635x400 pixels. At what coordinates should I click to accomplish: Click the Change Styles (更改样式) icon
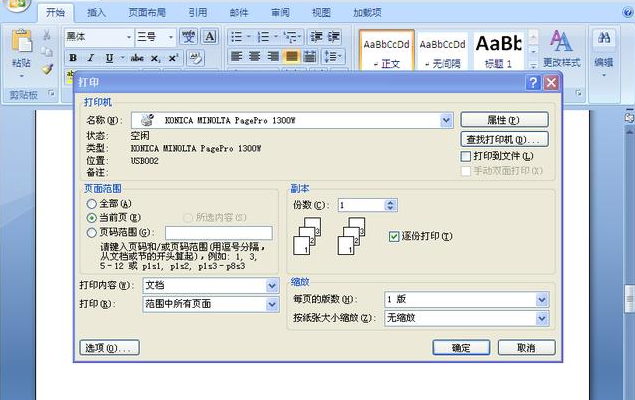[561, 40]
